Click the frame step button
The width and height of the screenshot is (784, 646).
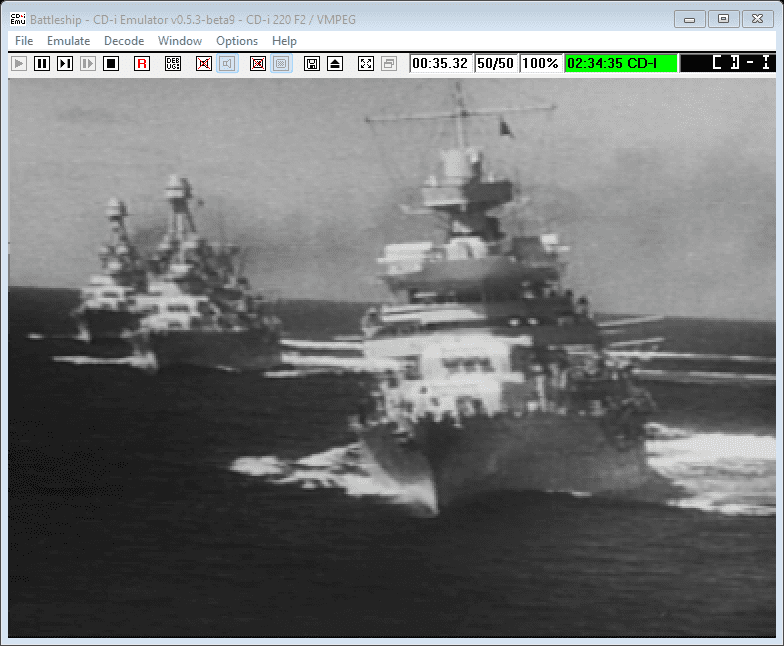point(65,63)
